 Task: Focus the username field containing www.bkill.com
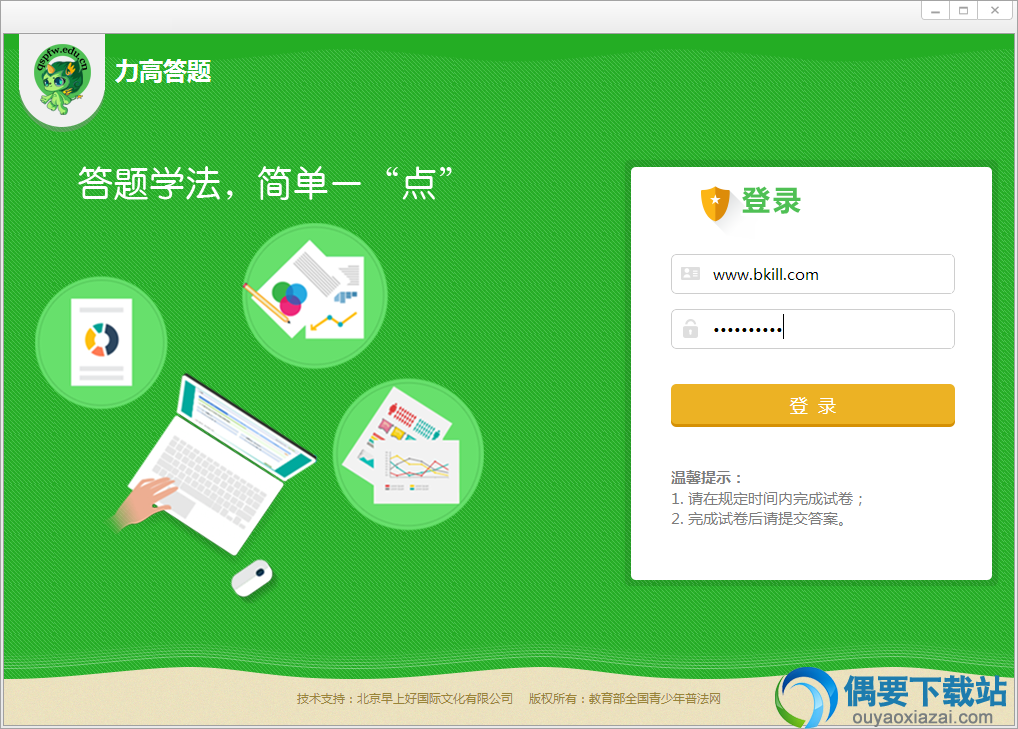tap(812, 274)
